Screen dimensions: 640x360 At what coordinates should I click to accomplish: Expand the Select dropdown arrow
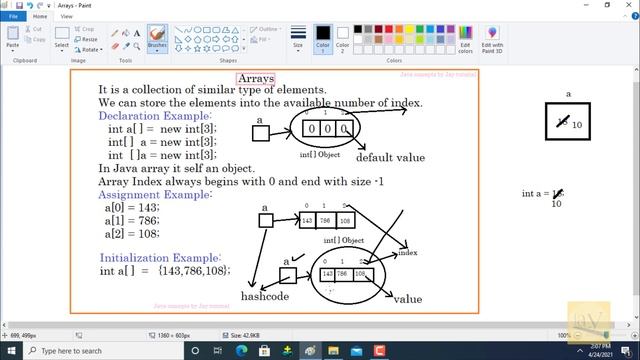[x=62, y=51]
